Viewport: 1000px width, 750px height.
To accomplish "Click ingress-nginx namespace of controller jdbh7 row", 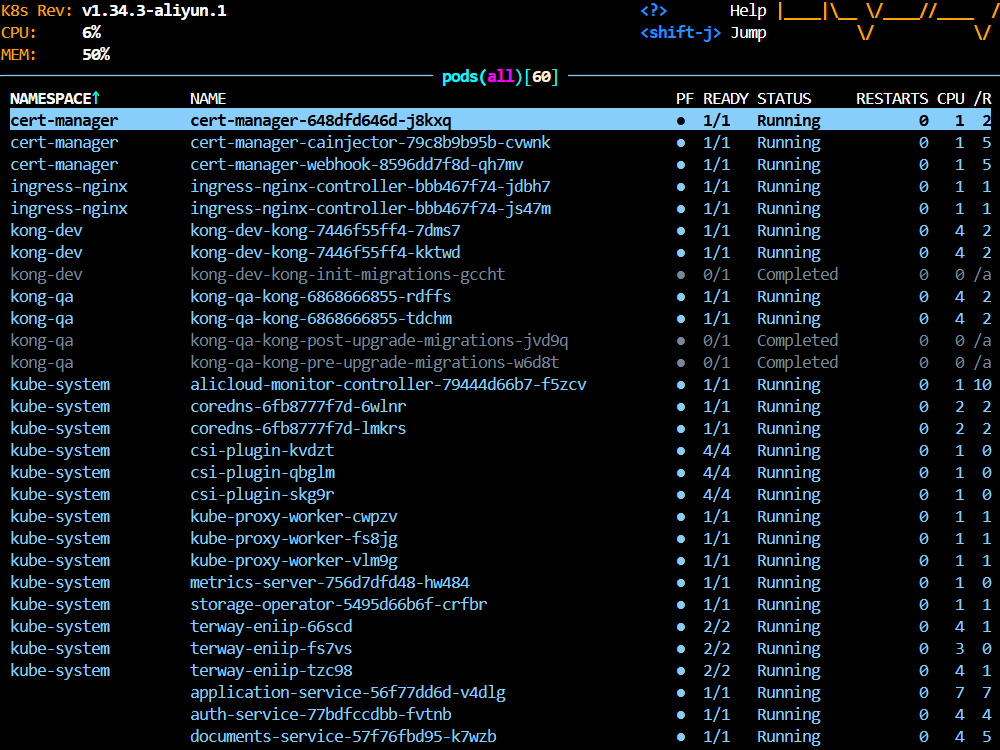I will [69, 186].
